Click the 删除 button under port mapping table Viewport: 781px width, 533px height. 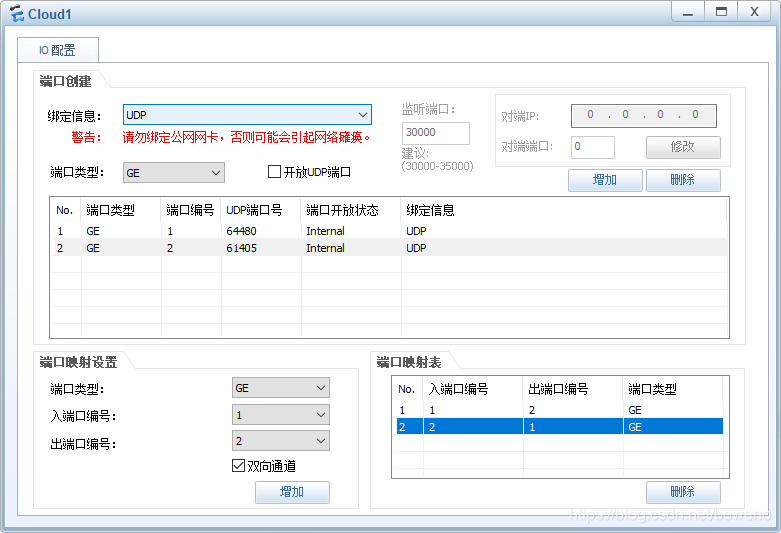pos(683,492)
